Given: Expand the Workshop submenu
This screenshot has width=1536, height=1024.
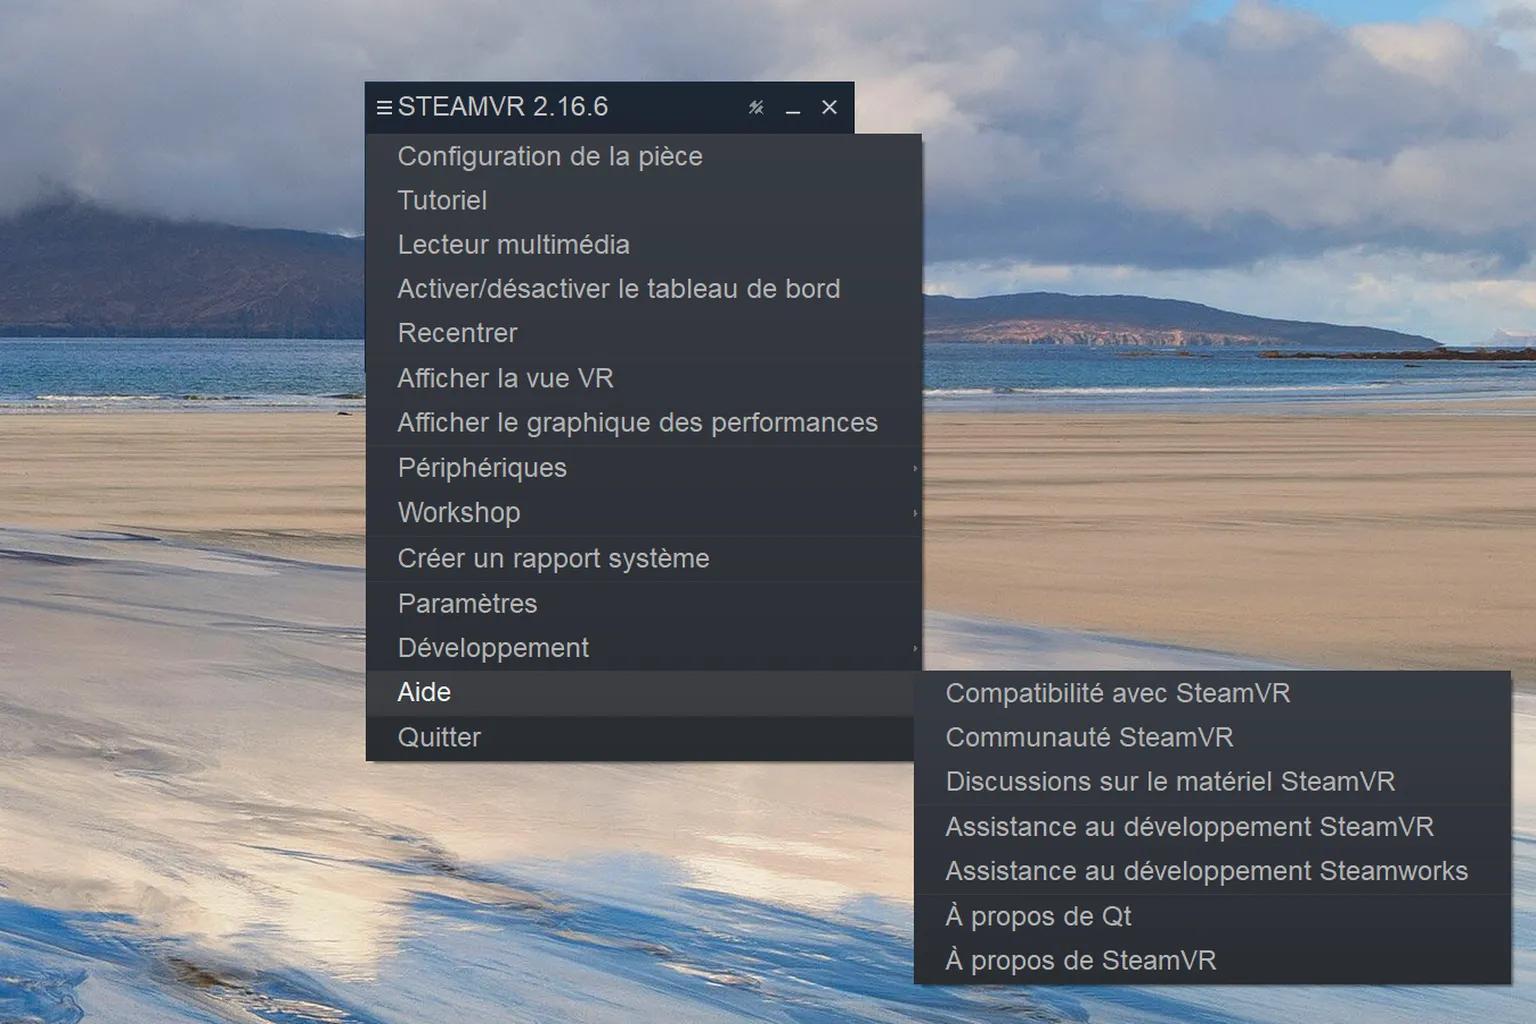Looking at the screenshot, I should click(x=644, y=513).
